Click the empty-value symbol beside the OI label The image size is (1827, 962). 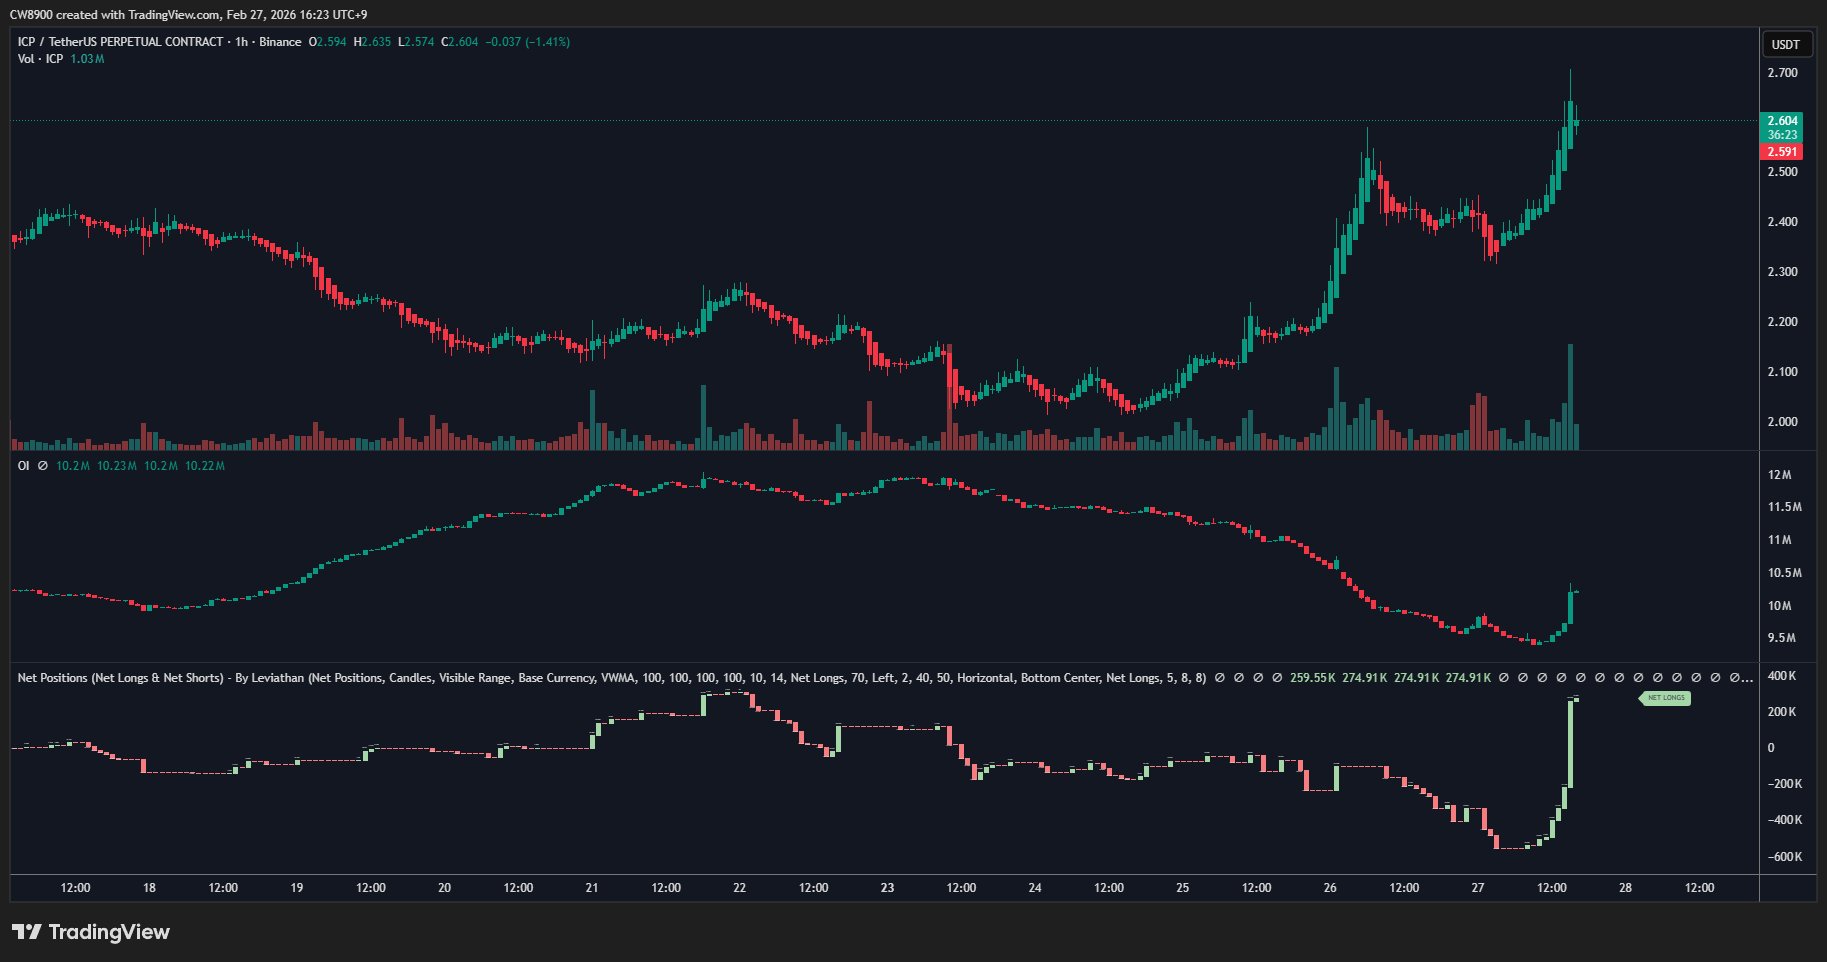pos(43,466)
